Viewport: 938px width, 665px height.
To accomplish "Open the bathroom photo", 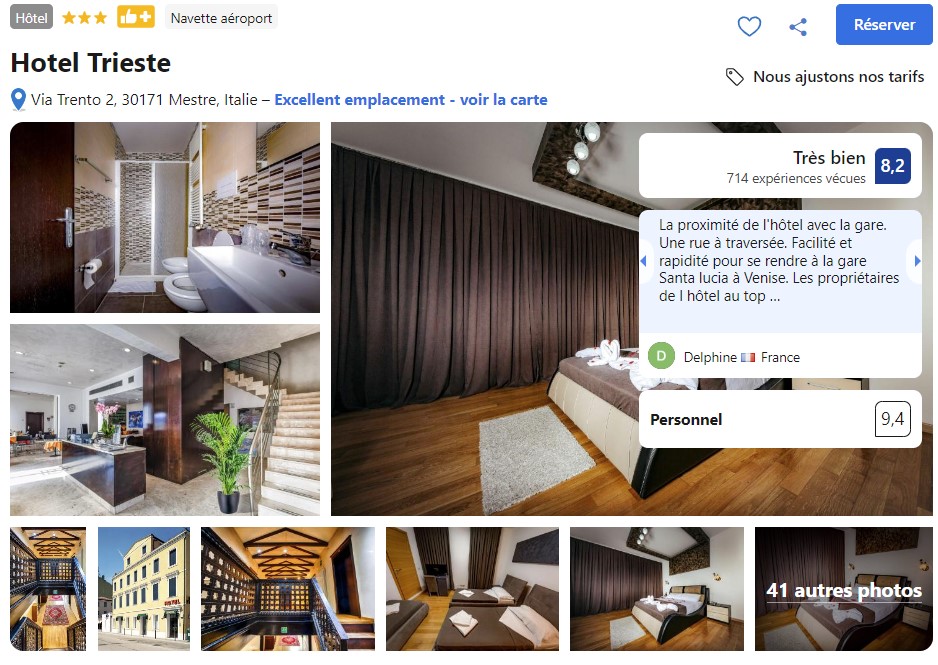I will (x=165, y=218).
